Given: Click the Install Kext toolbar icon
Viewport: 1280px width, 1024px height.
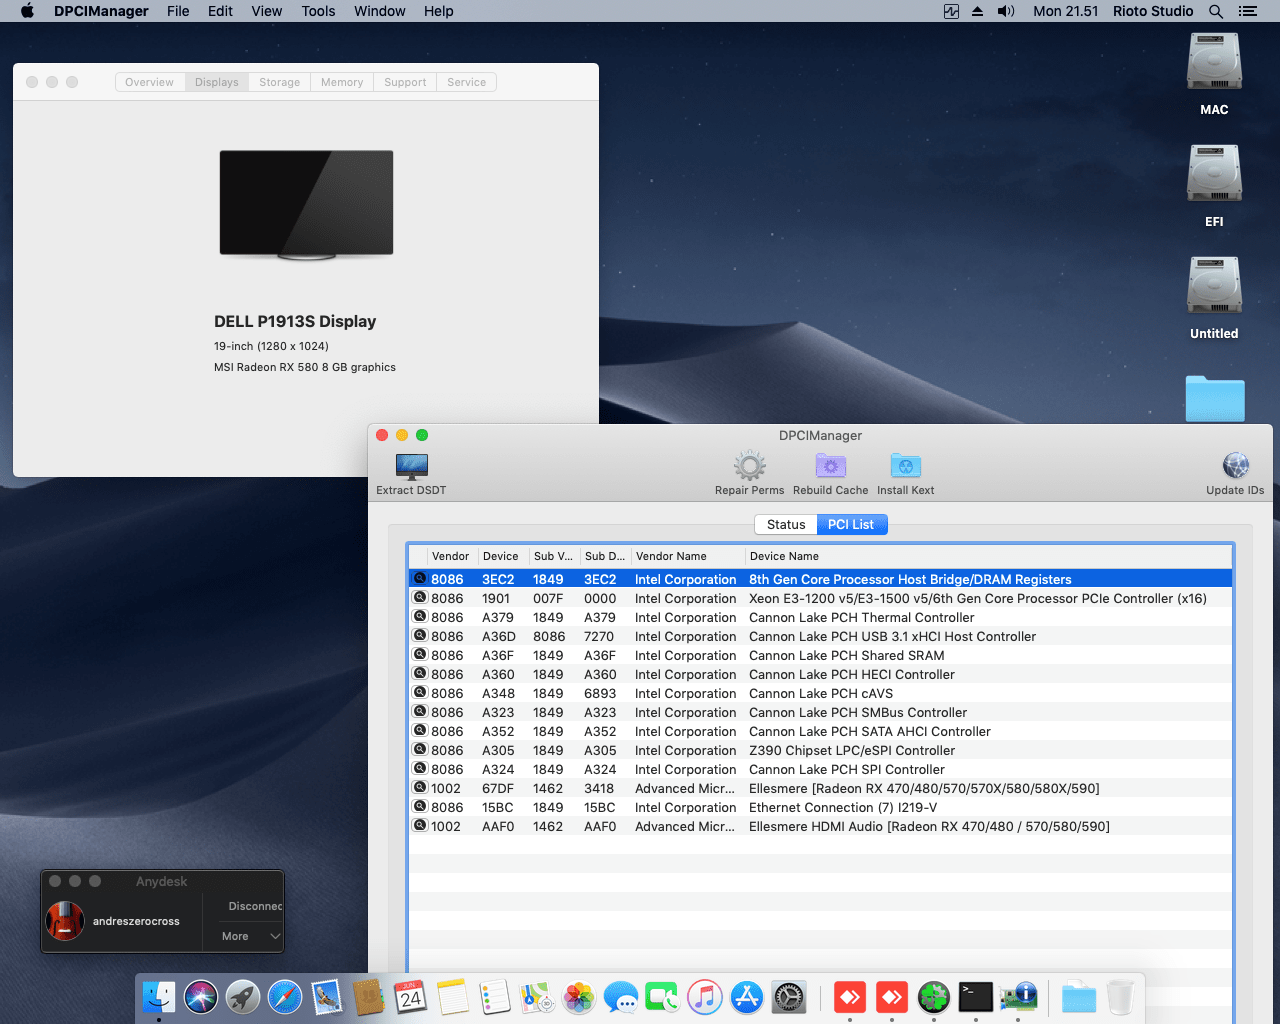Looking at the screenshot, I should [905, 466].
